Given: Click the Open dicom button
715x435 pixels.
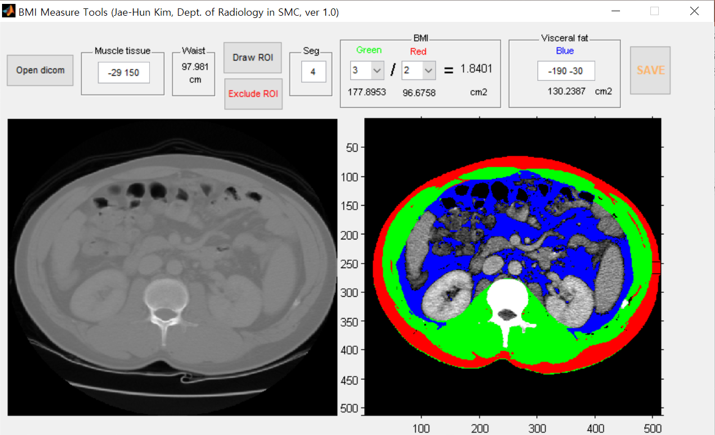Looking at the screenshot, I should (x=40, y=71).
